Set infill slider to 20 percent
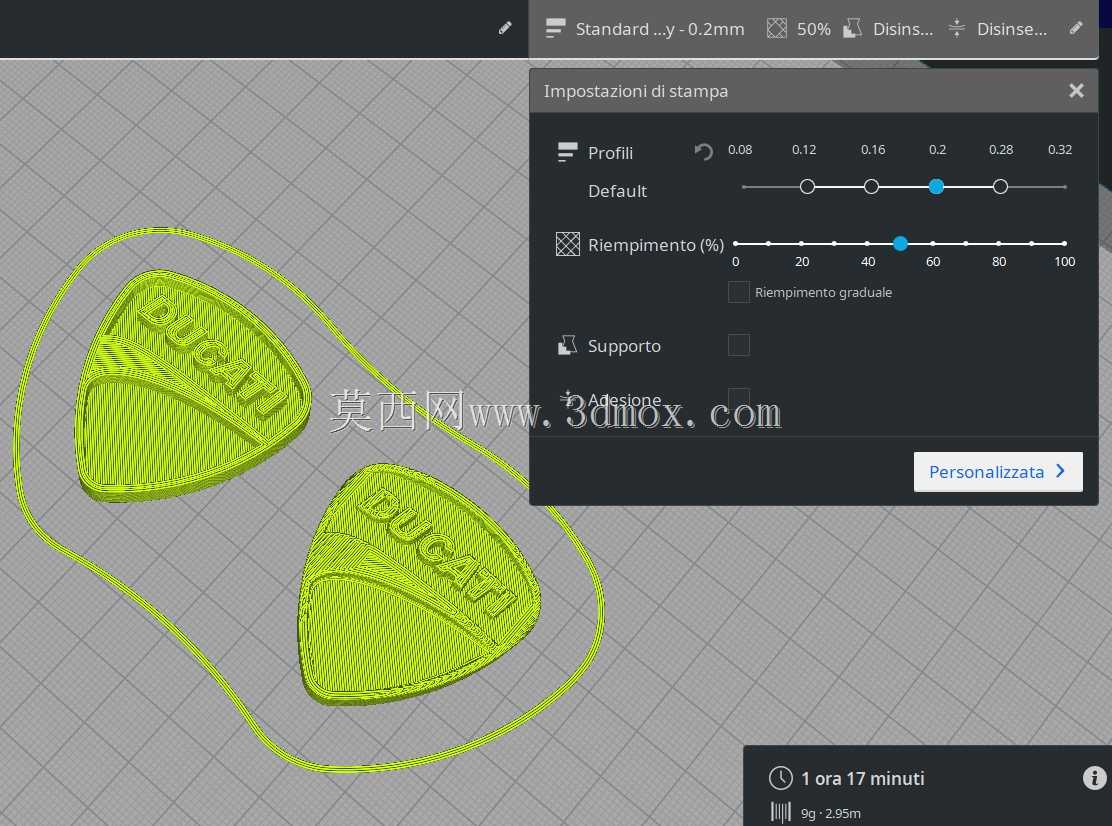 [x=801, y=243]
